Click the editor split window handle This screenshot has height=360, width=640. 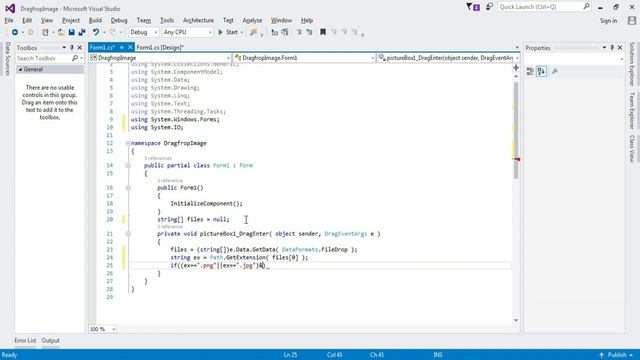pyautogui.click(x=516, y=68)
